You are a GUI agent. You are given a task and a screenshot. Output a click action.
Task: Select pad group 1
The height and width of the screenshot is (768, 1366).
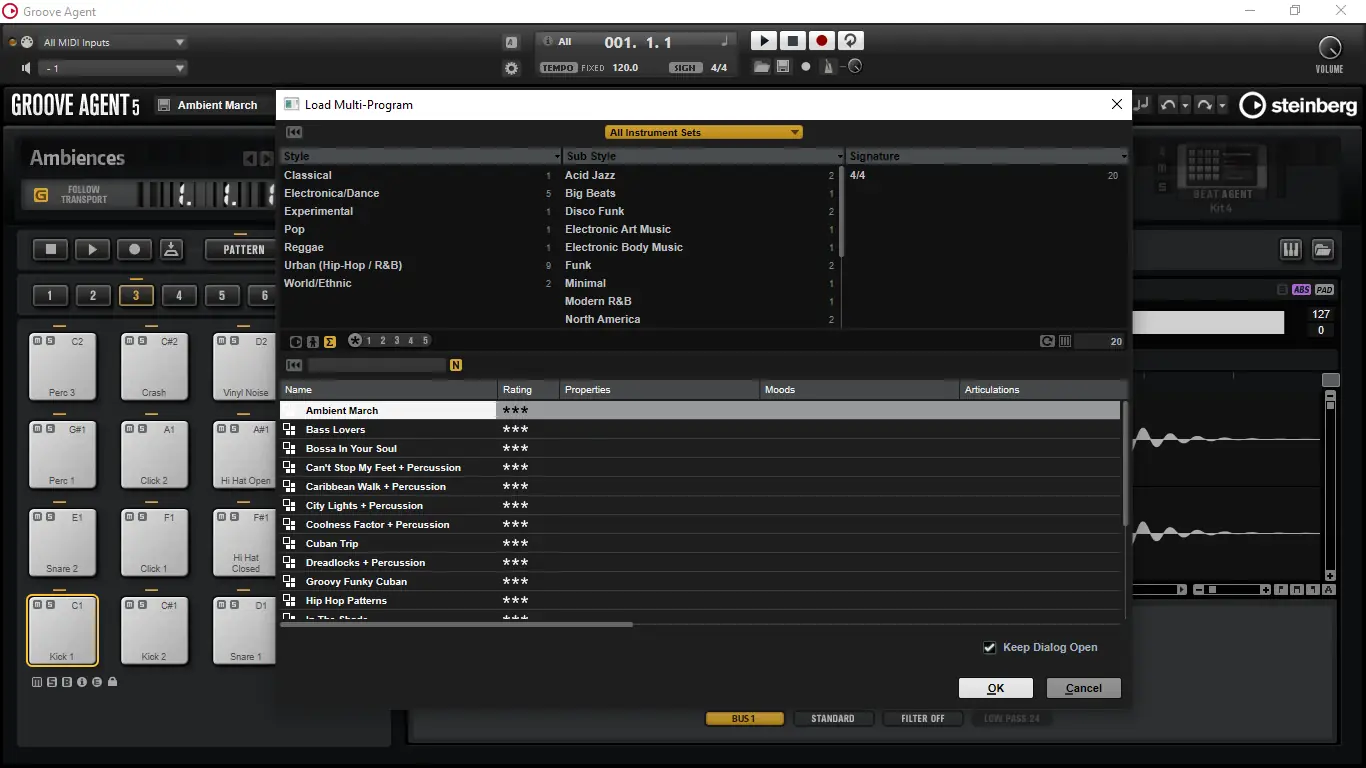coord(50,295)
